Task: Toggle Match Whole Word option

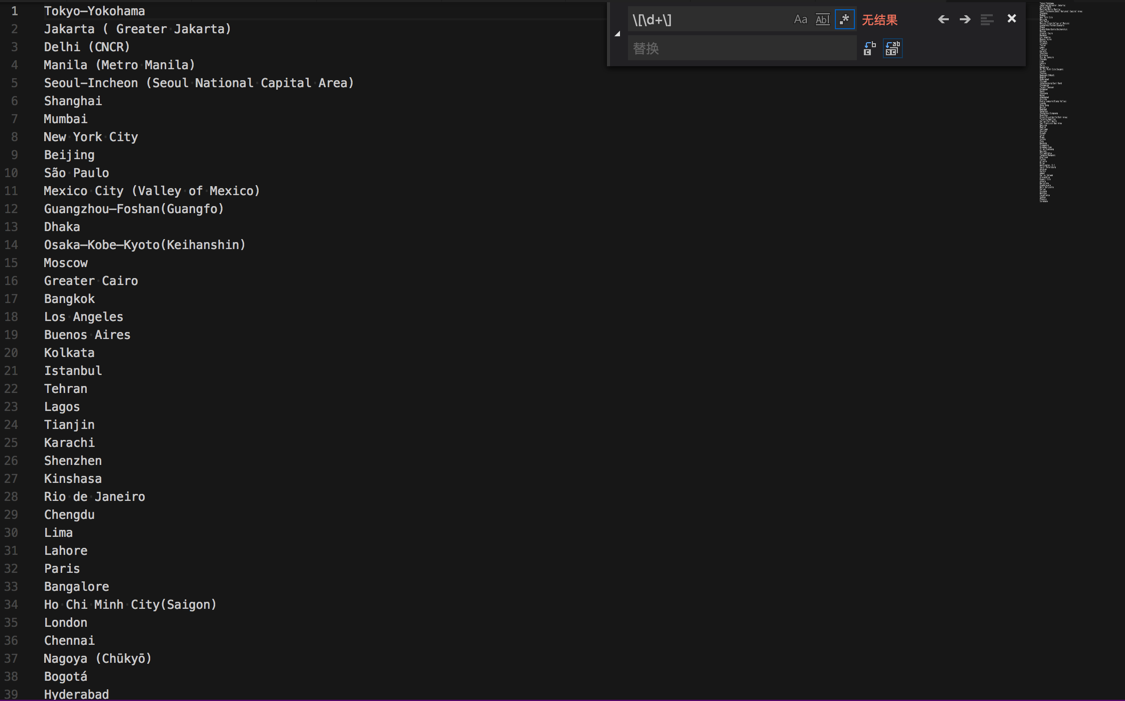Action: pyautogui.click(x=822, y=19)
